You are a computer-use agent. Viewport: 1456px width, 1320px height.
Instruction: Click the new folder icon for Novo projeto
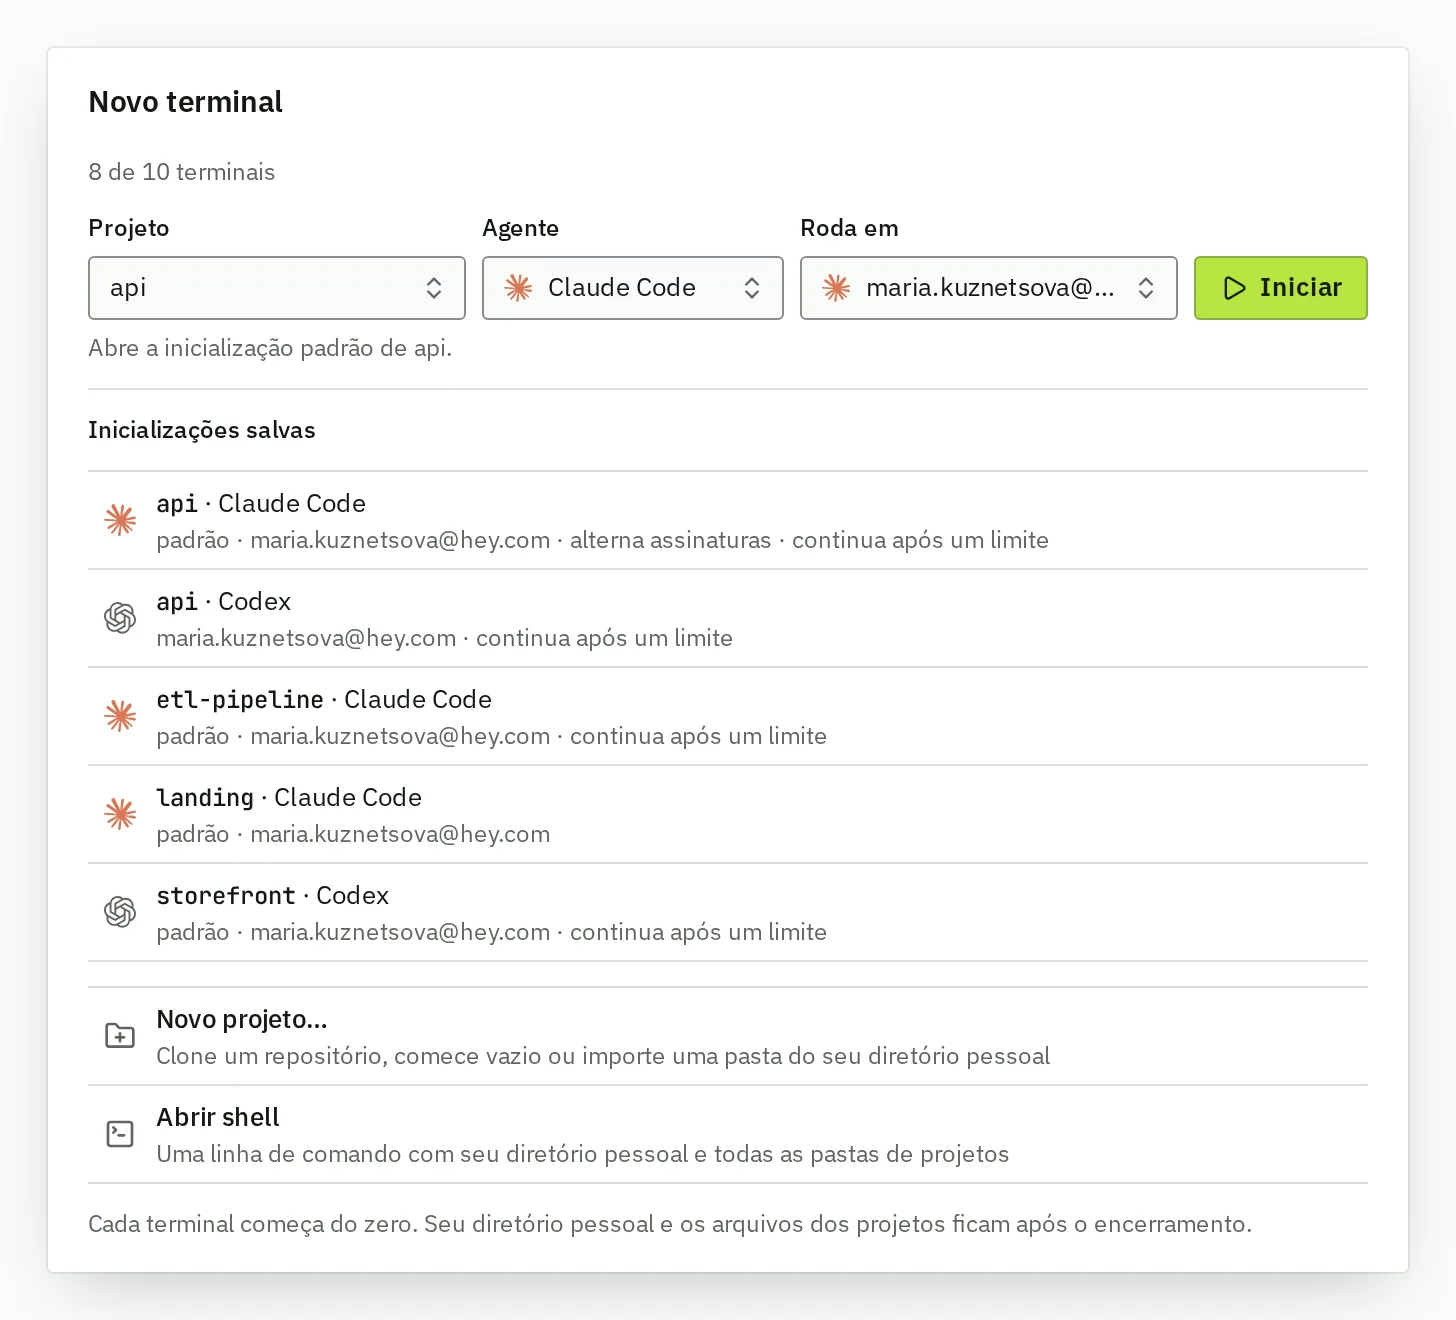coord(120,1036)
